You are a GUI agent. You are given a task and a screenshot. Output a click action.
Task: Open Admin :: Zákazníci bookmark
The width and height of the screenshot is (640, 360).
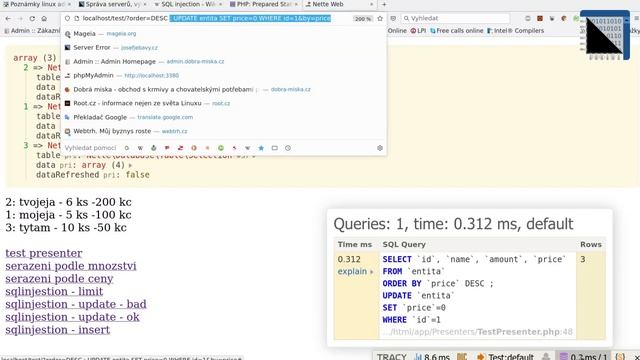(x=32, y=31)
